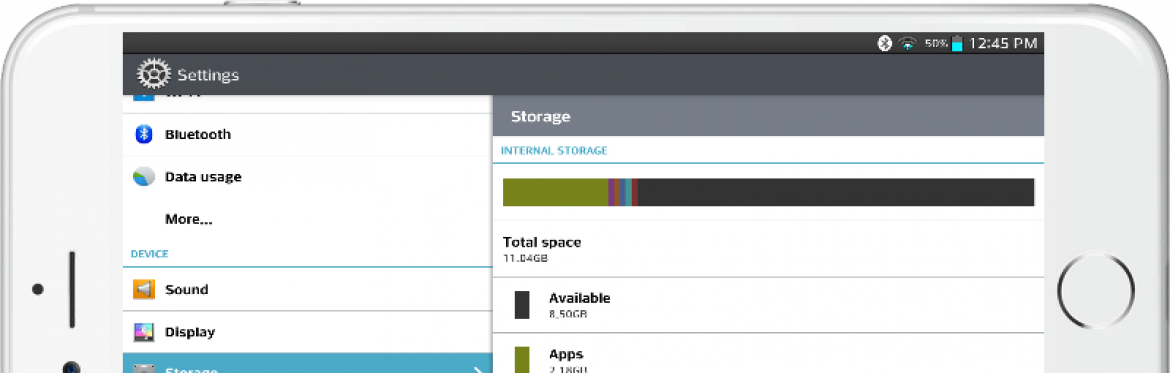The height and width of the screenshot is (373, 1170).
Task: Tap the Available space row
Action: click(x=768, y=305)
